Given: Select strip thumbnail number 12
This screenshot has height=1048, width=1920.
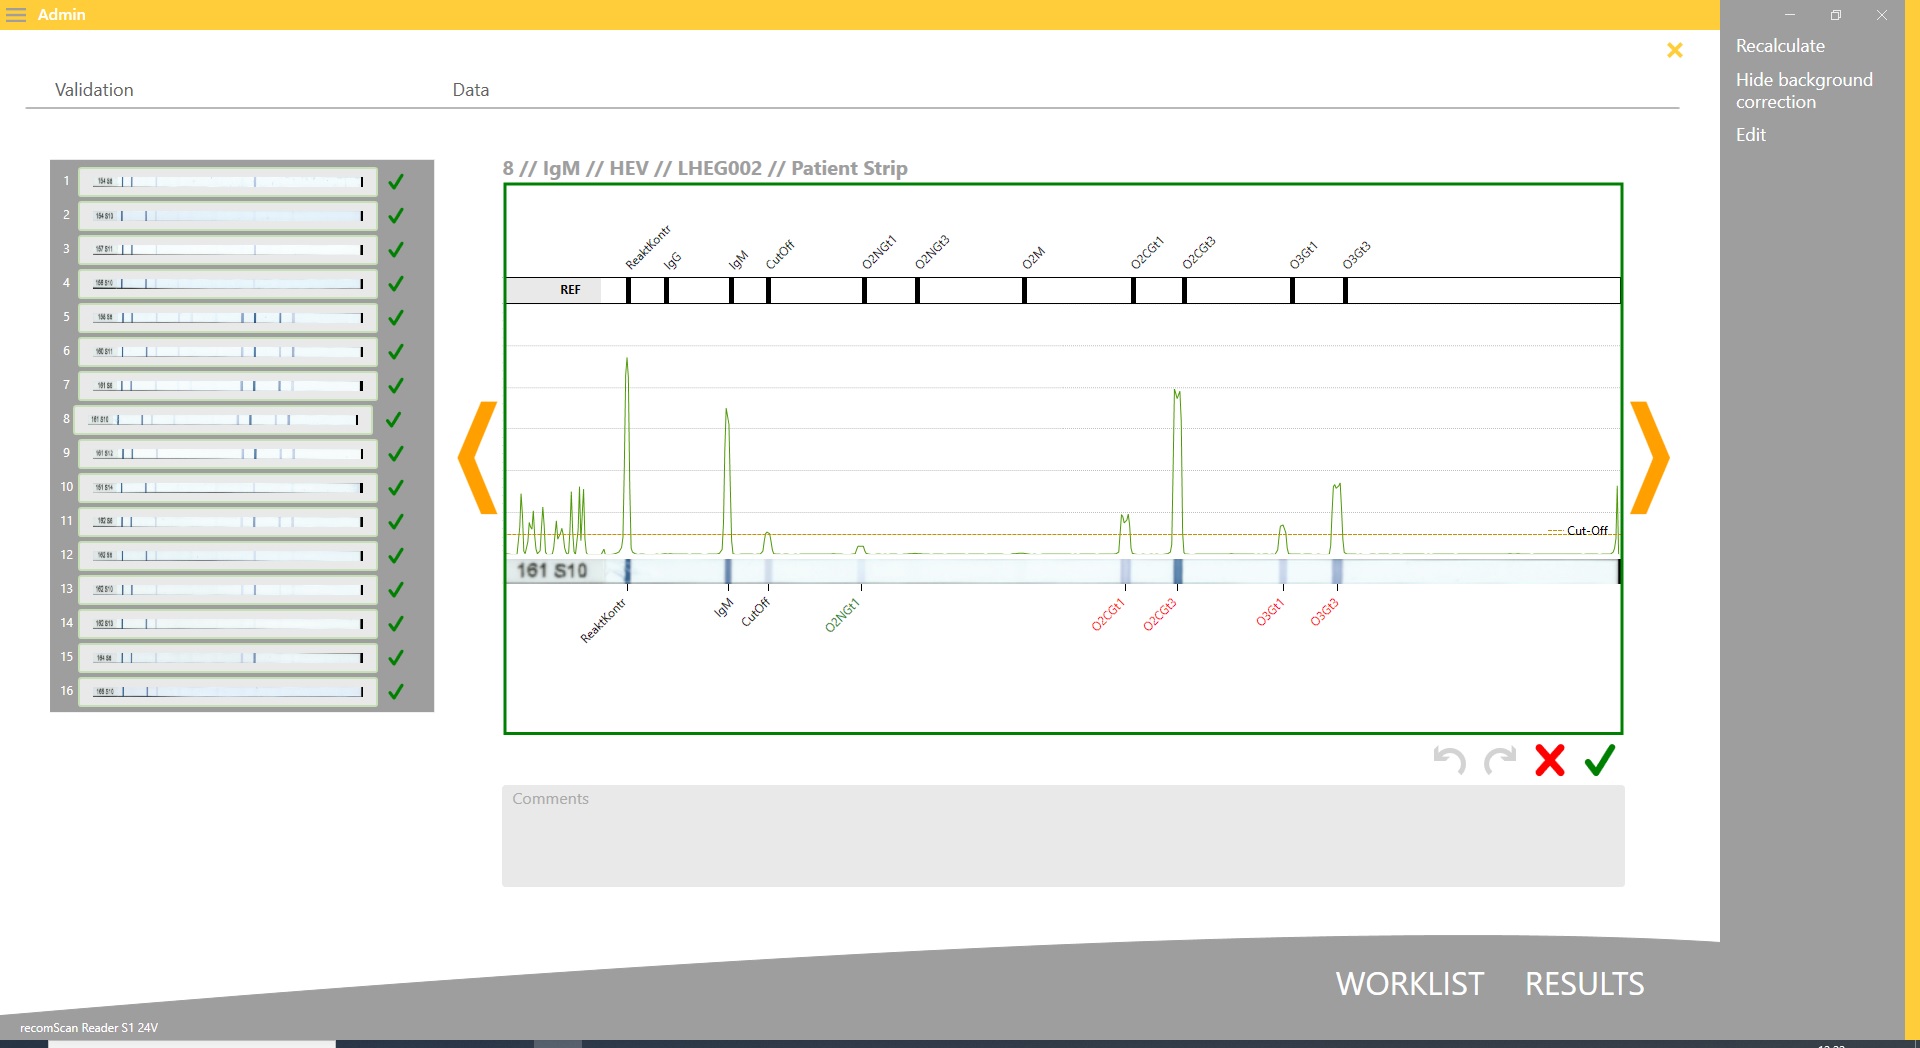Looking at the screenshot, I should coord(228,555).
